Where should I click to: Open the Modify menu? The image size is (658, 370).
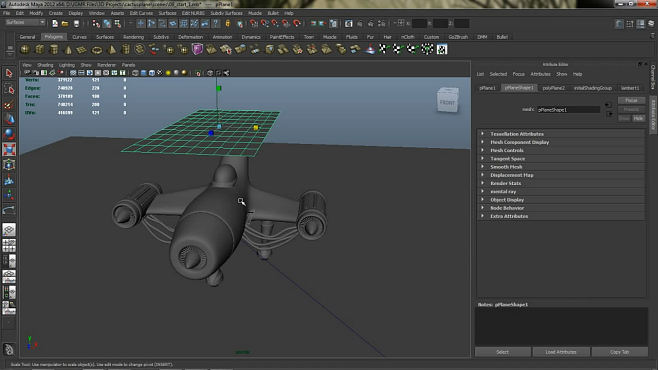36,13
